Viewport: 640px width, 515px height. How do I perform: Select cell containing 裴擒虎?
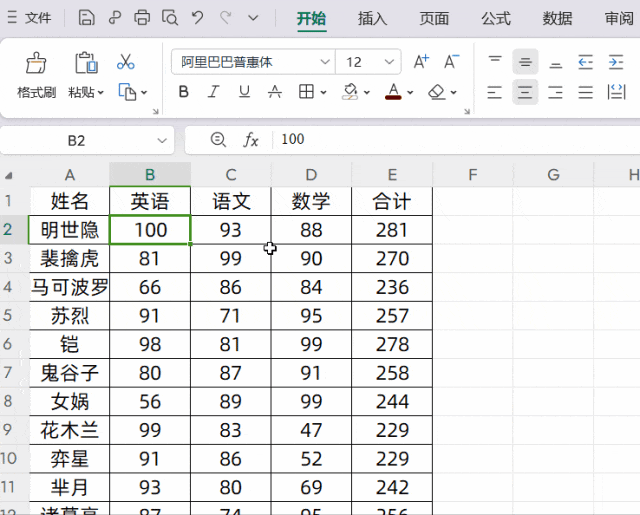[x=69, y=258]
